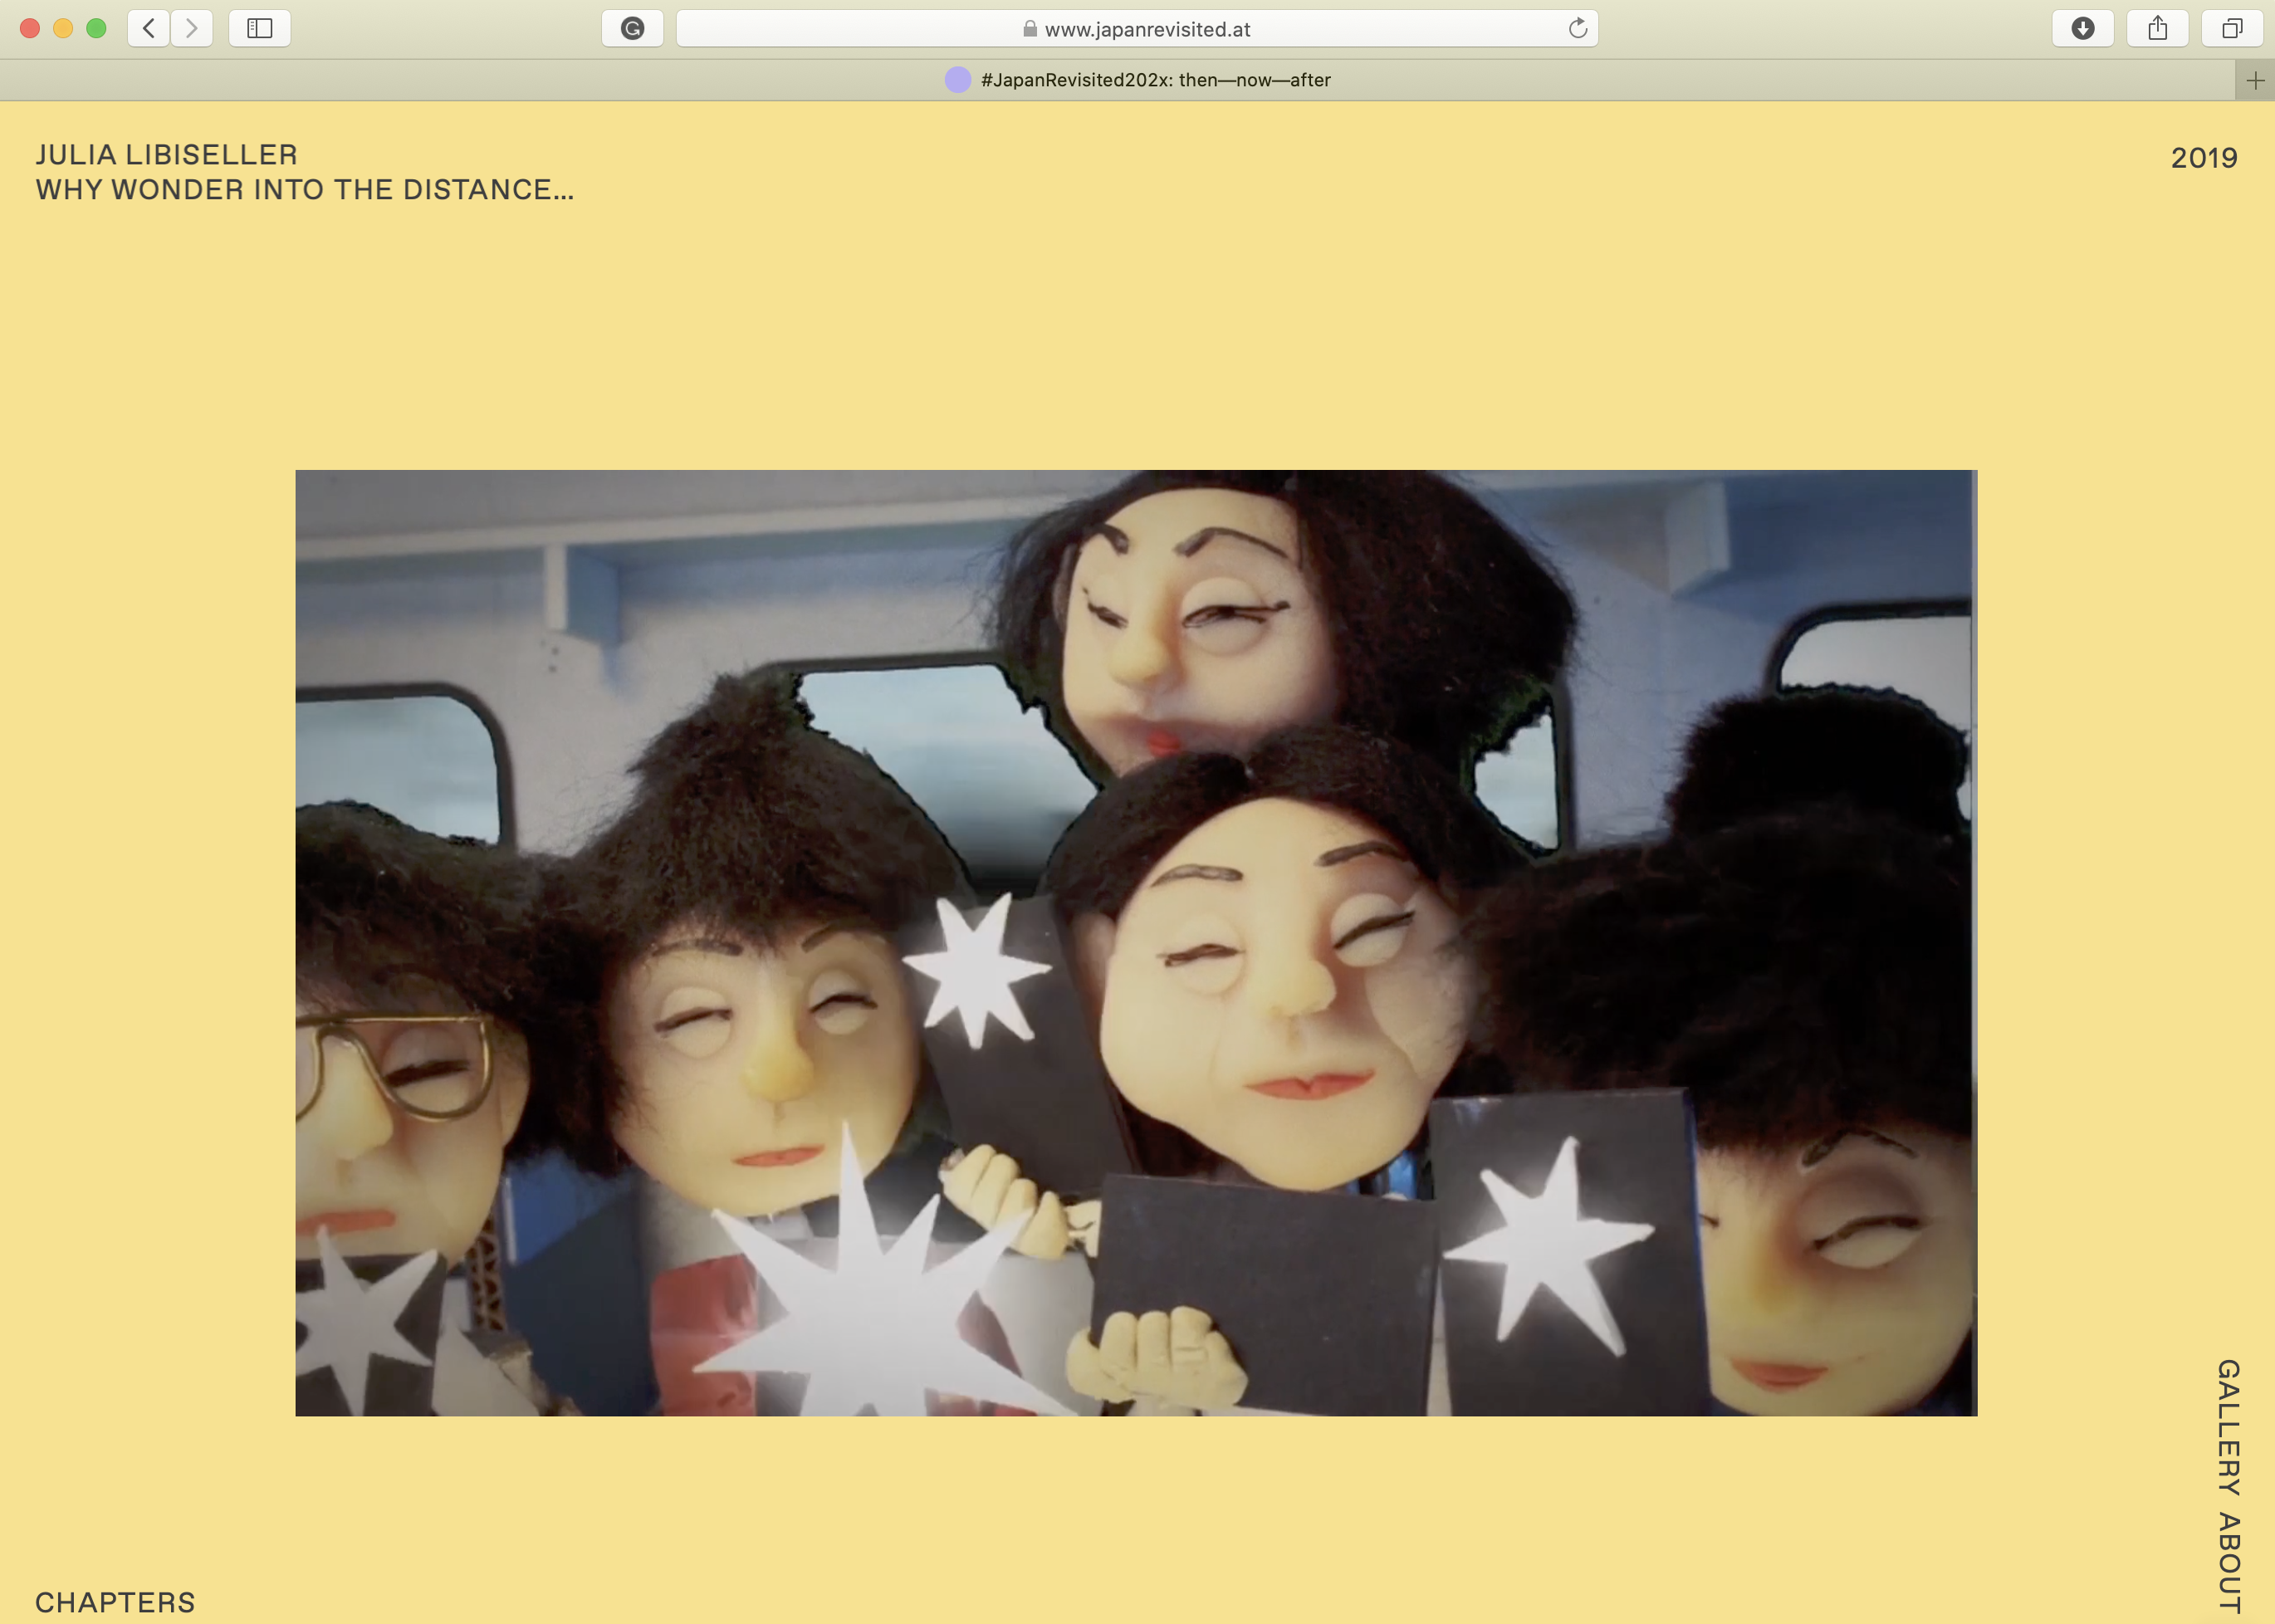Show tab overview icon
The image size is (2275, 1624).
(2231, 28)
